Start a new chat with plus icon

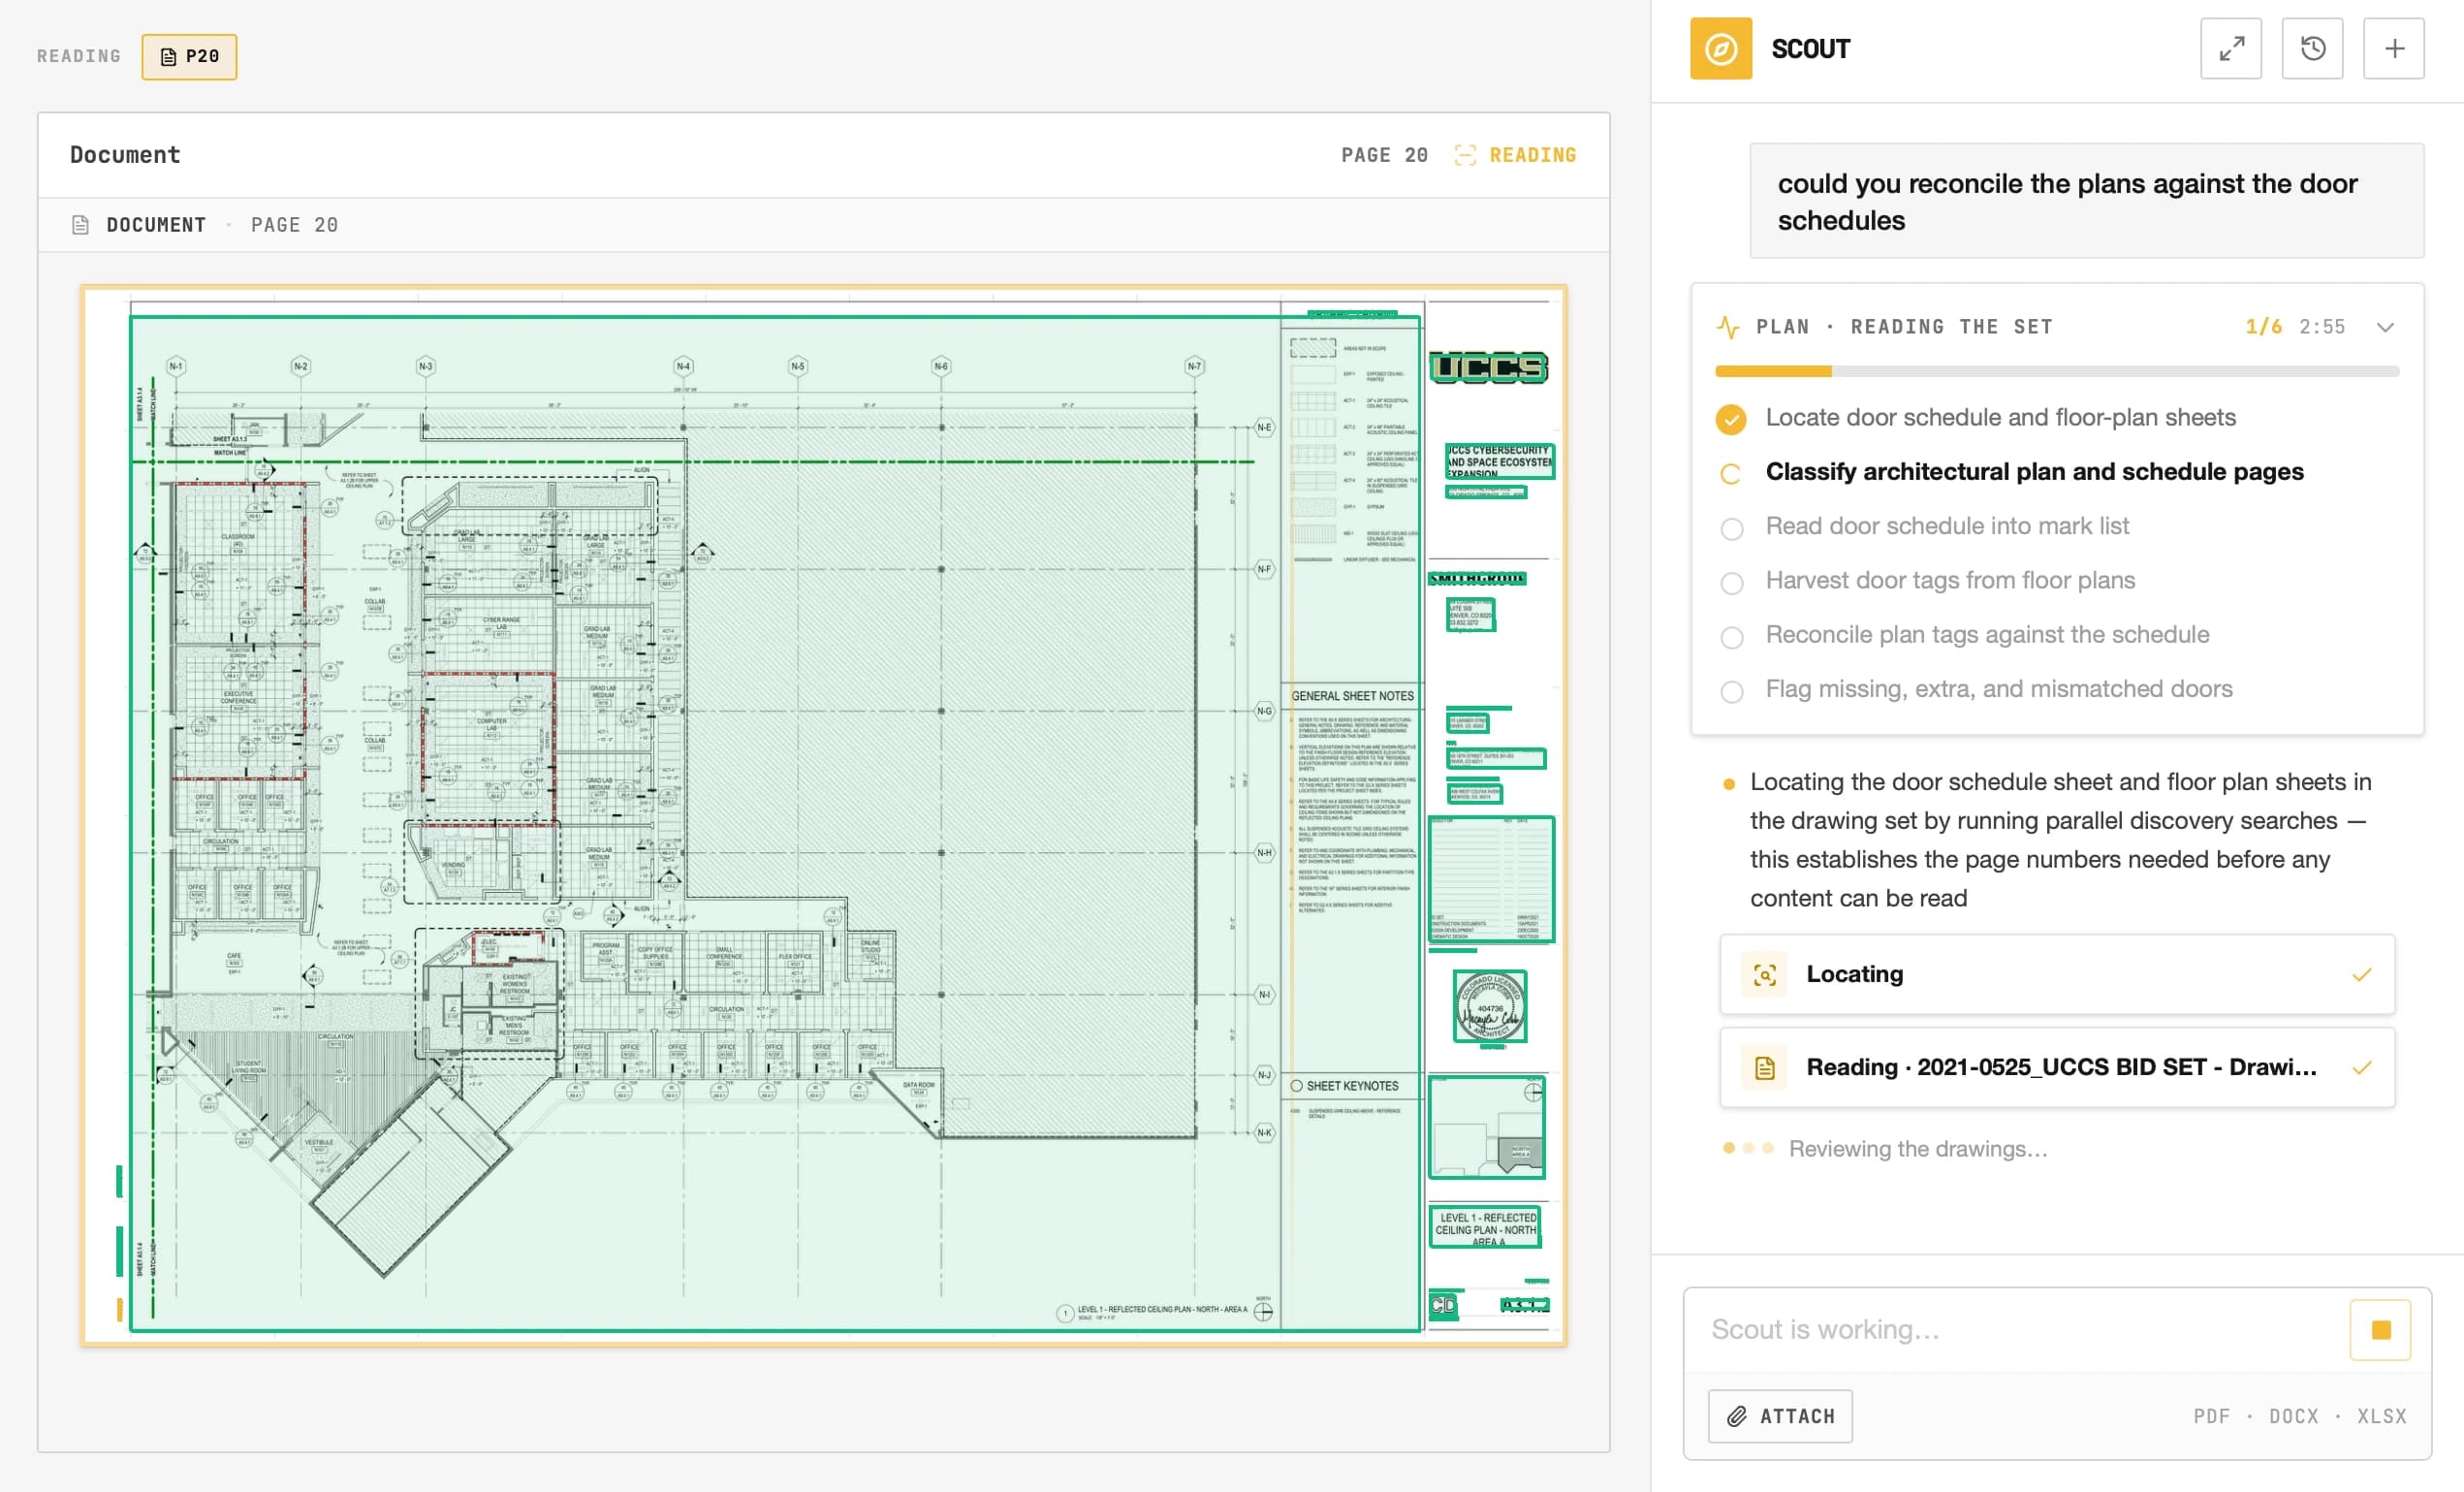(2394, 48)
